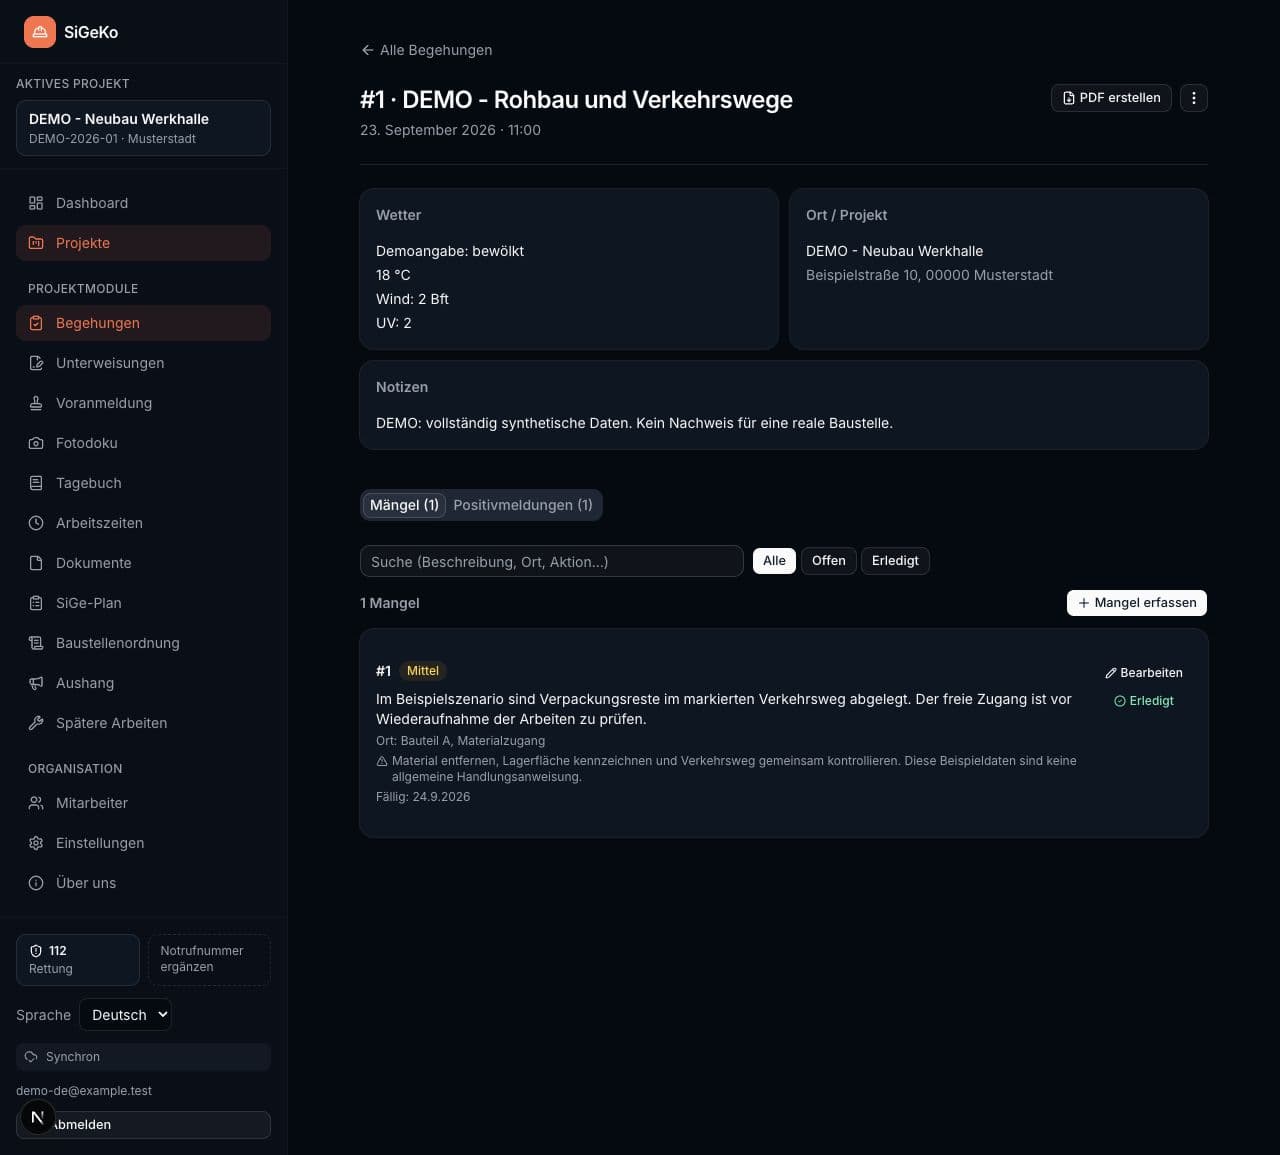
Task: Click Notrufnummer ergänzen button
Action: pyautogui.click(x=209, y=960)
